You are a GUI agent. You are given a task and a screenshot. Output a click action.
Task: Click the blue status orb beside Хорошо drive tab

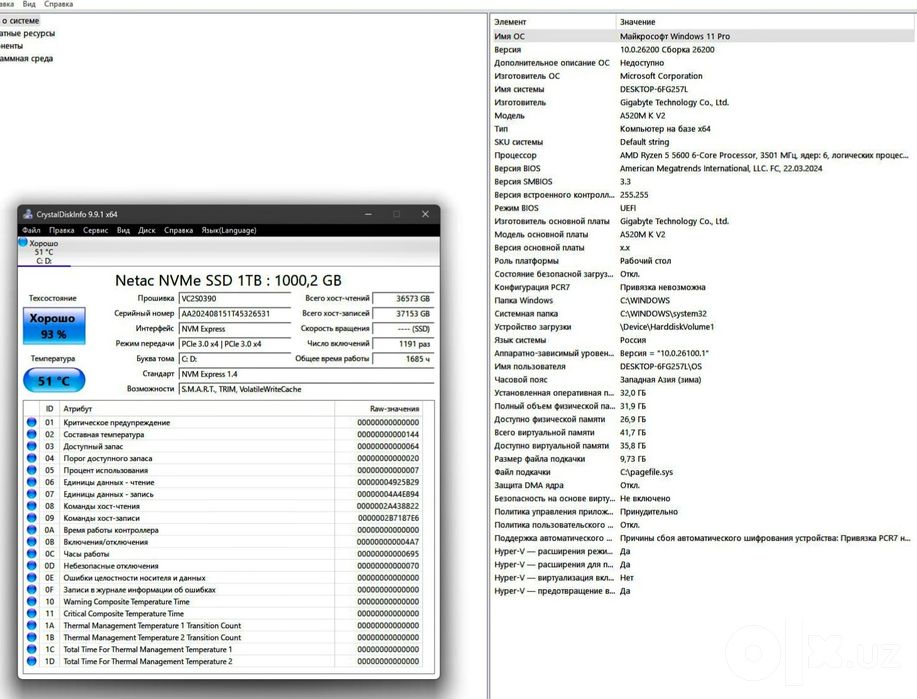[x=23, y=242]
